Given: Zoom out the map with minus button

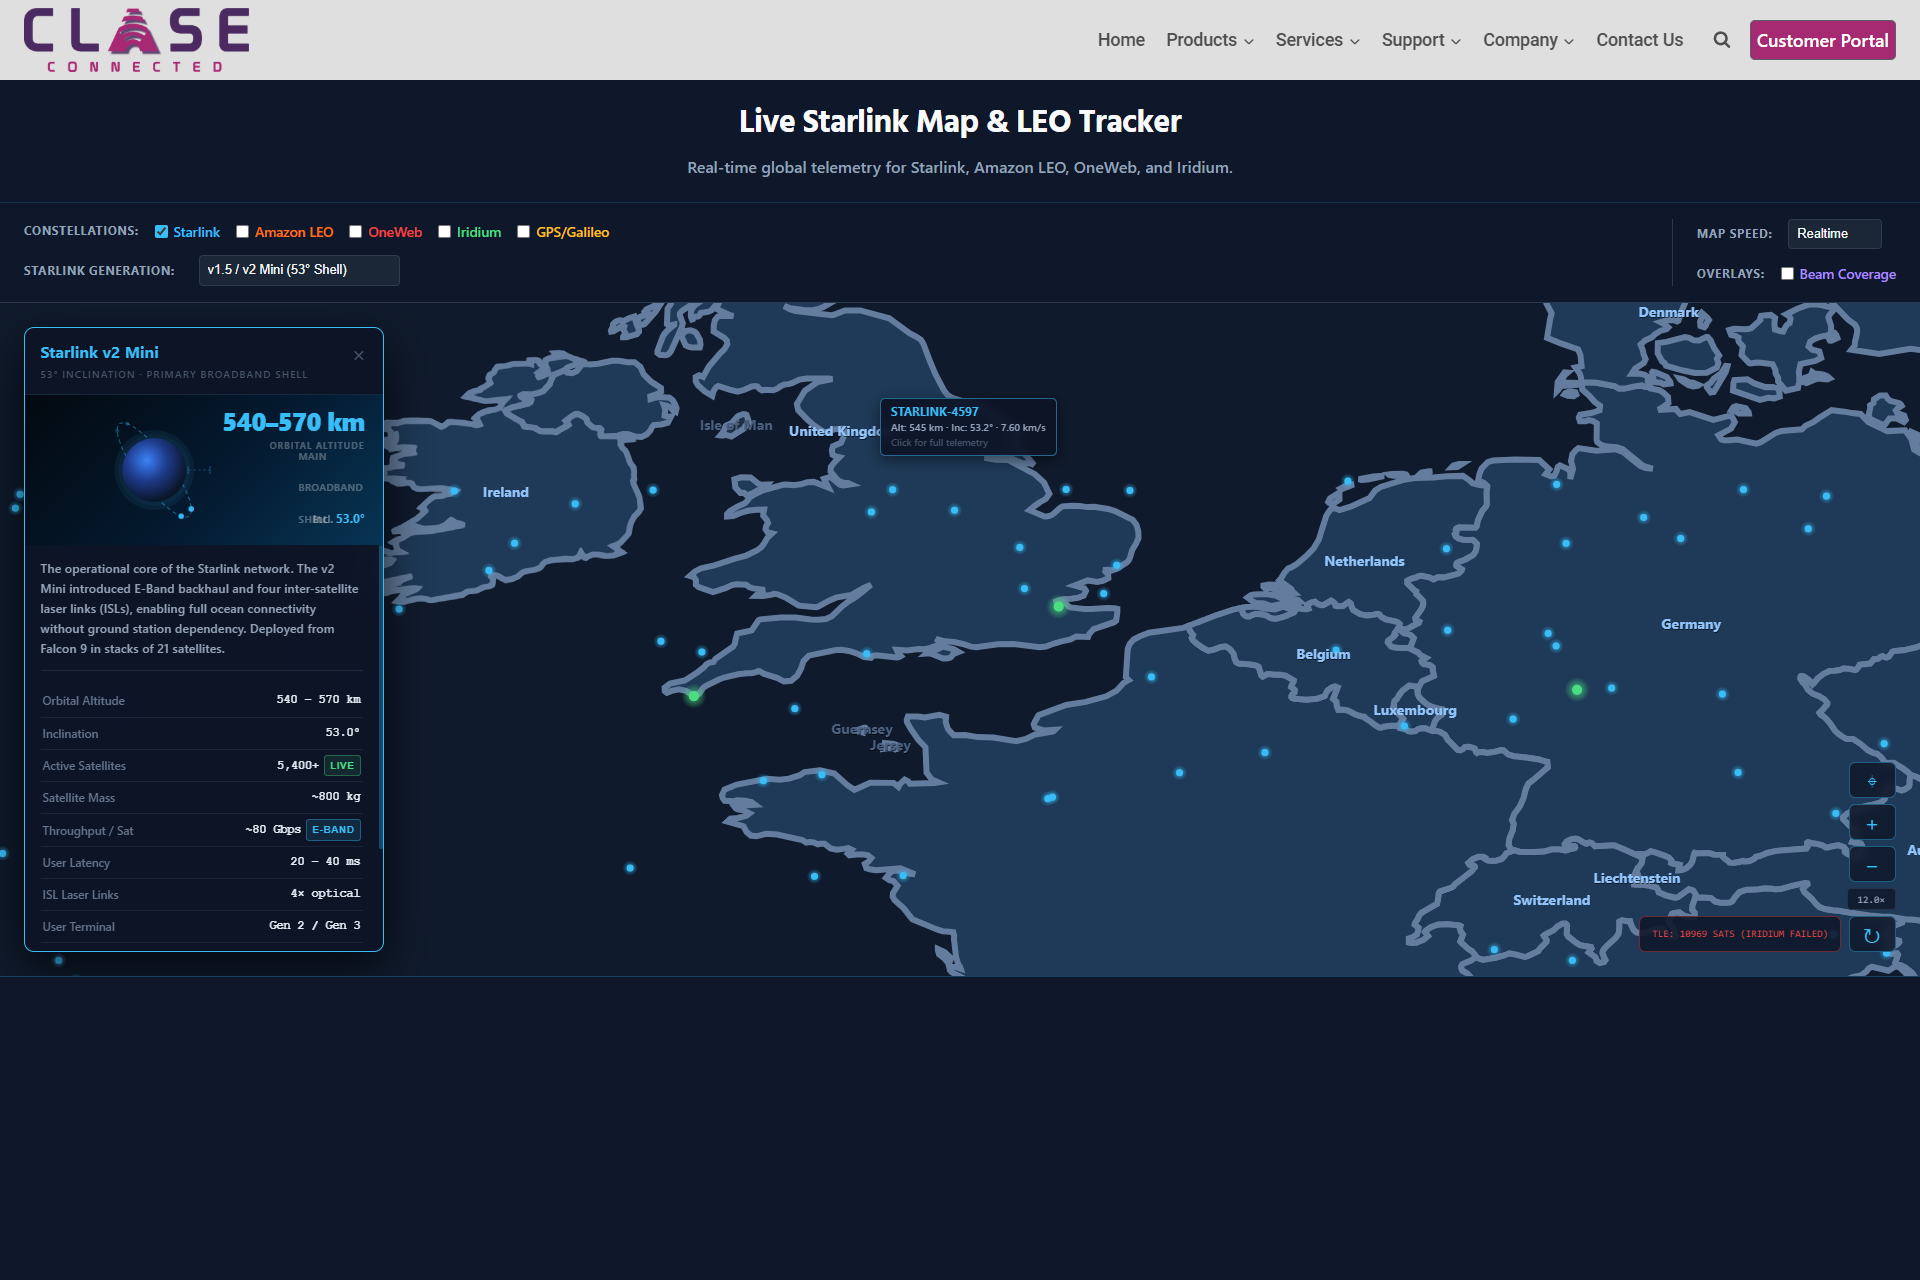Looking at the screenshot, I should point(1871,866).
